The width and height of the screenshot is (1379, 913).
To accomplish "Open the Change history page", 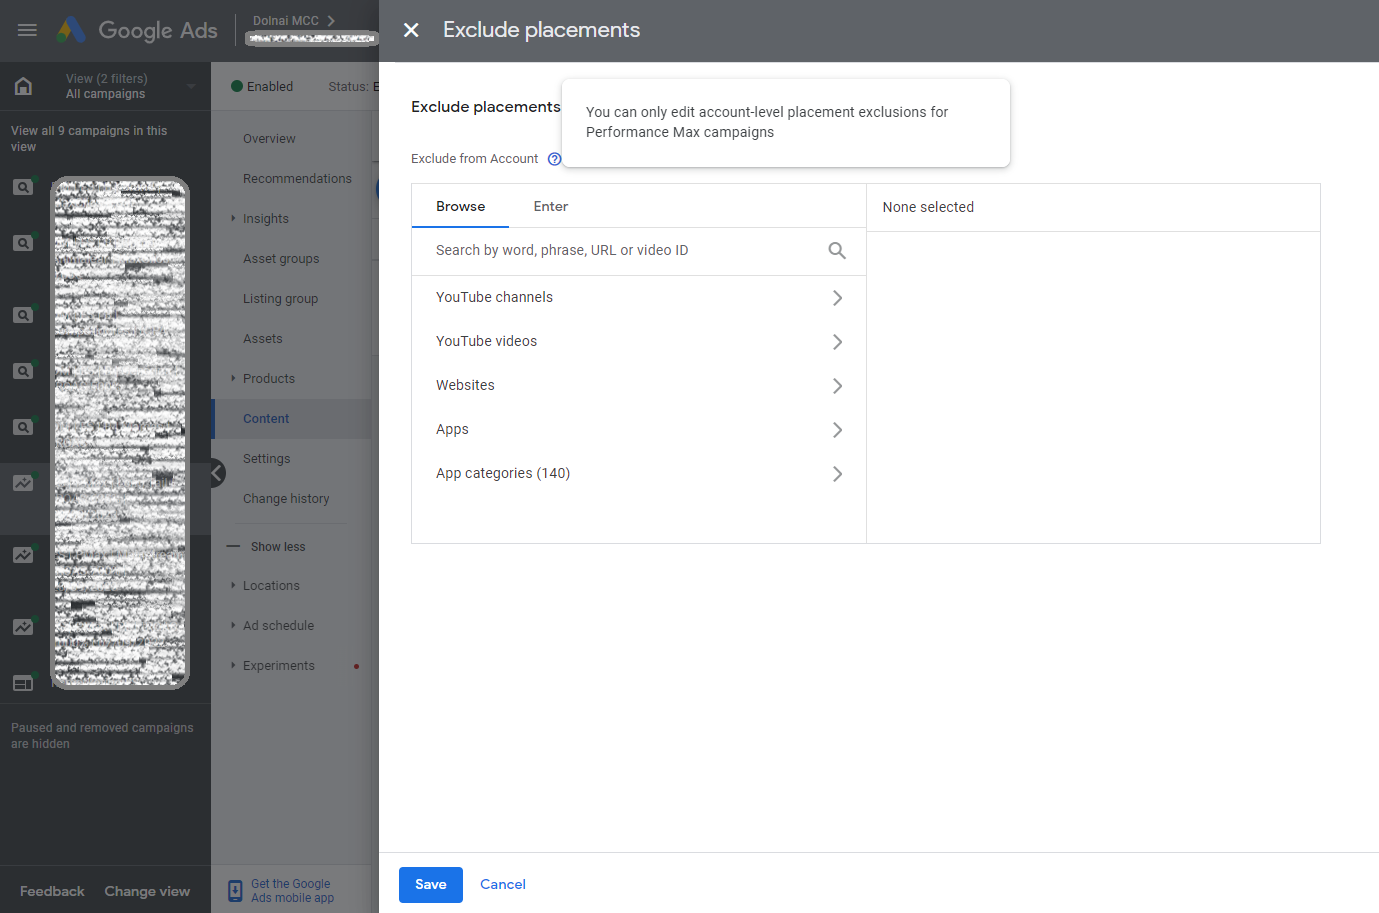I will pyautogui.click(x=288, y=498).
